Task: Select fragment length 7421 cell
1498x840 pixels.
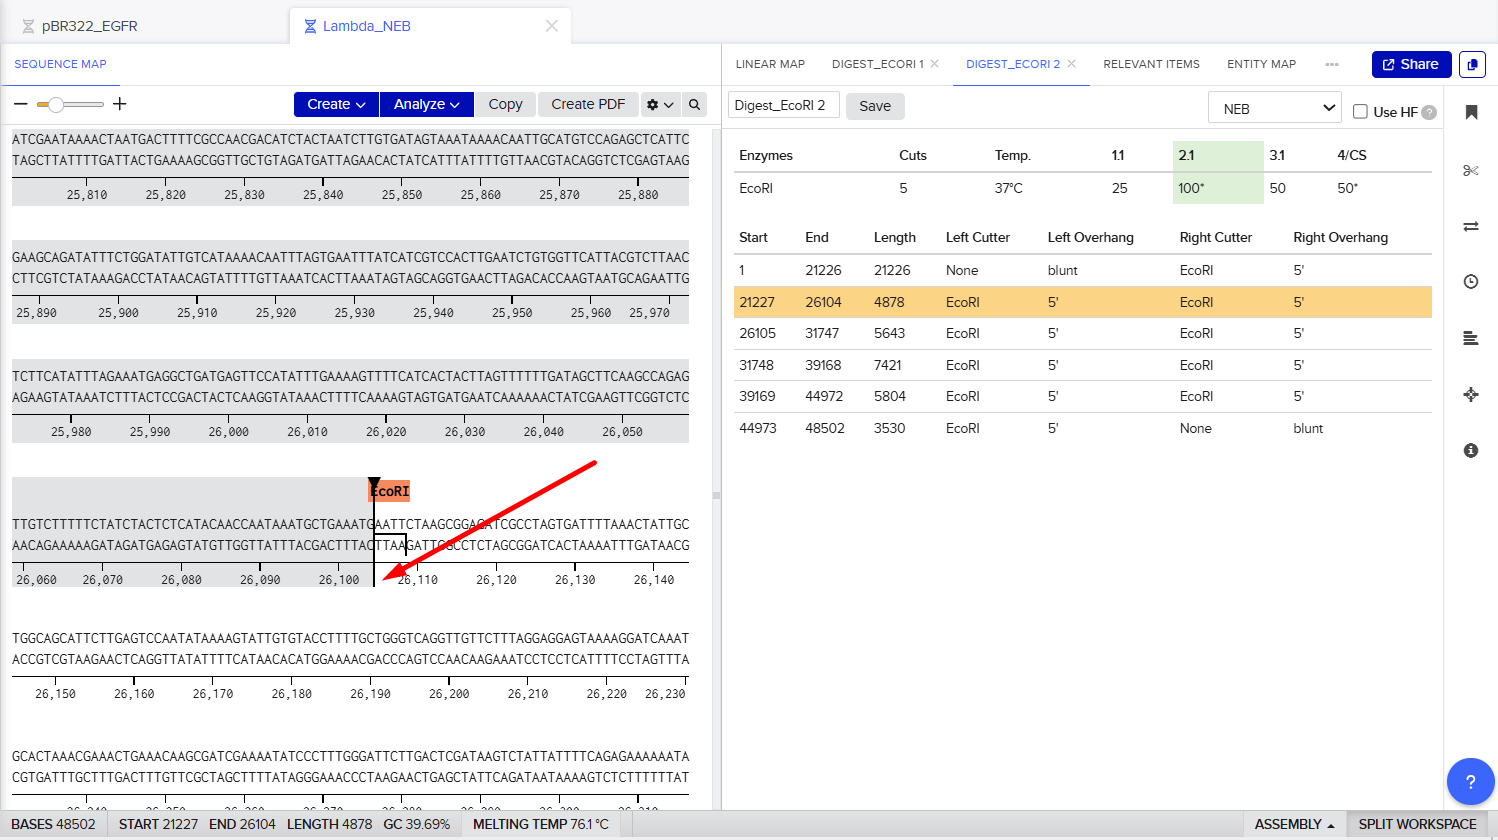Action: (x=888, y=365)
